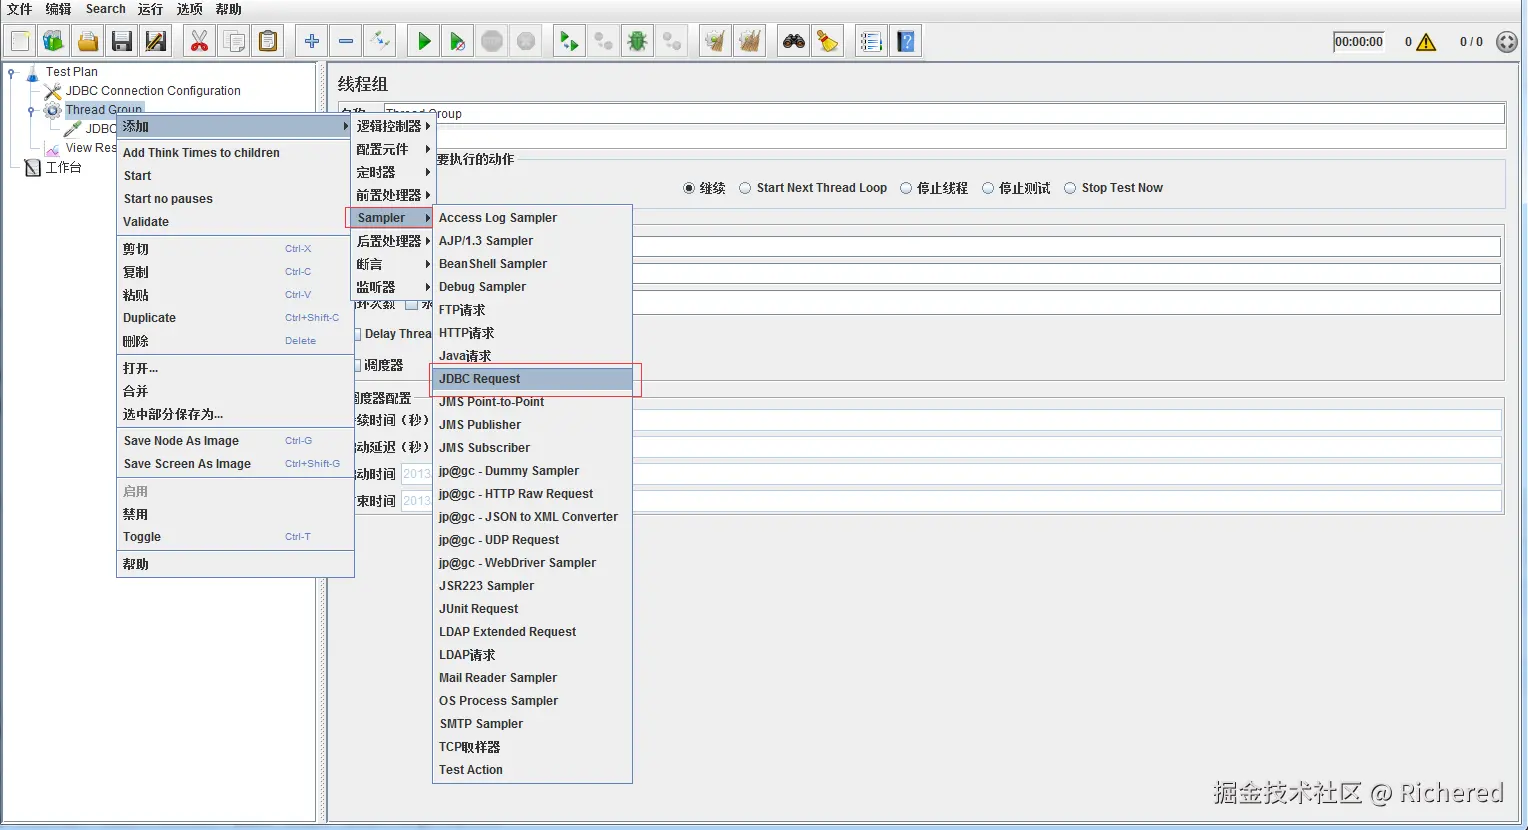Click the green bug remote start icon

(637, 41)
